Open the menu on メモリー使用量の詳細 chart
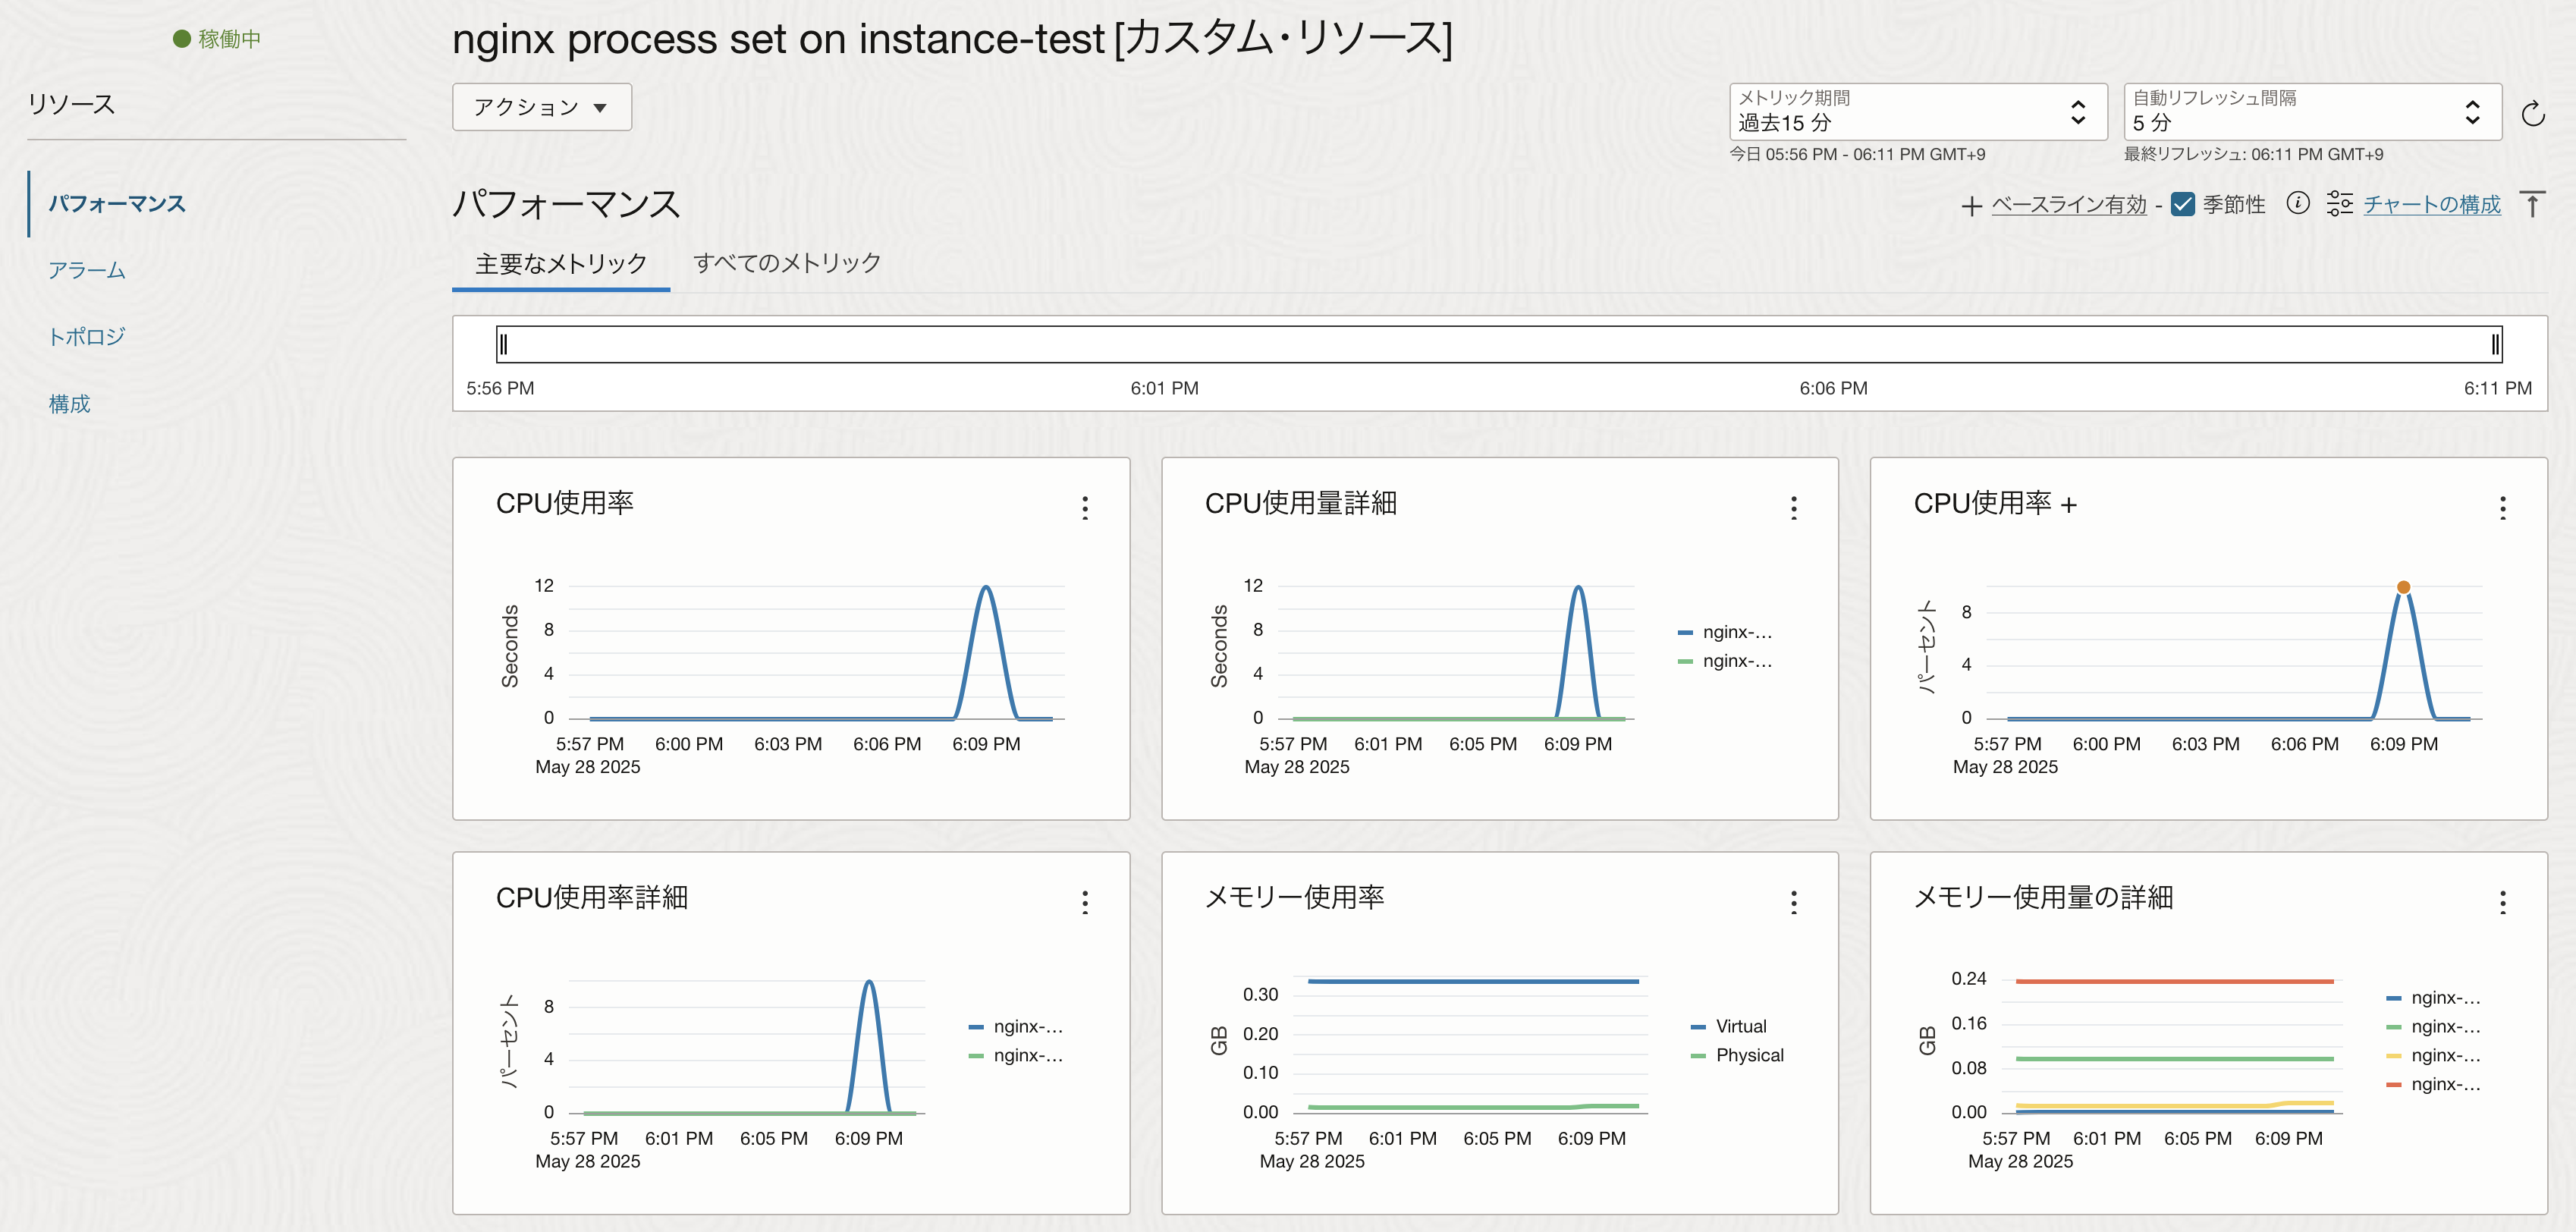The image size is (2576, 1232). click(2503, 902)
